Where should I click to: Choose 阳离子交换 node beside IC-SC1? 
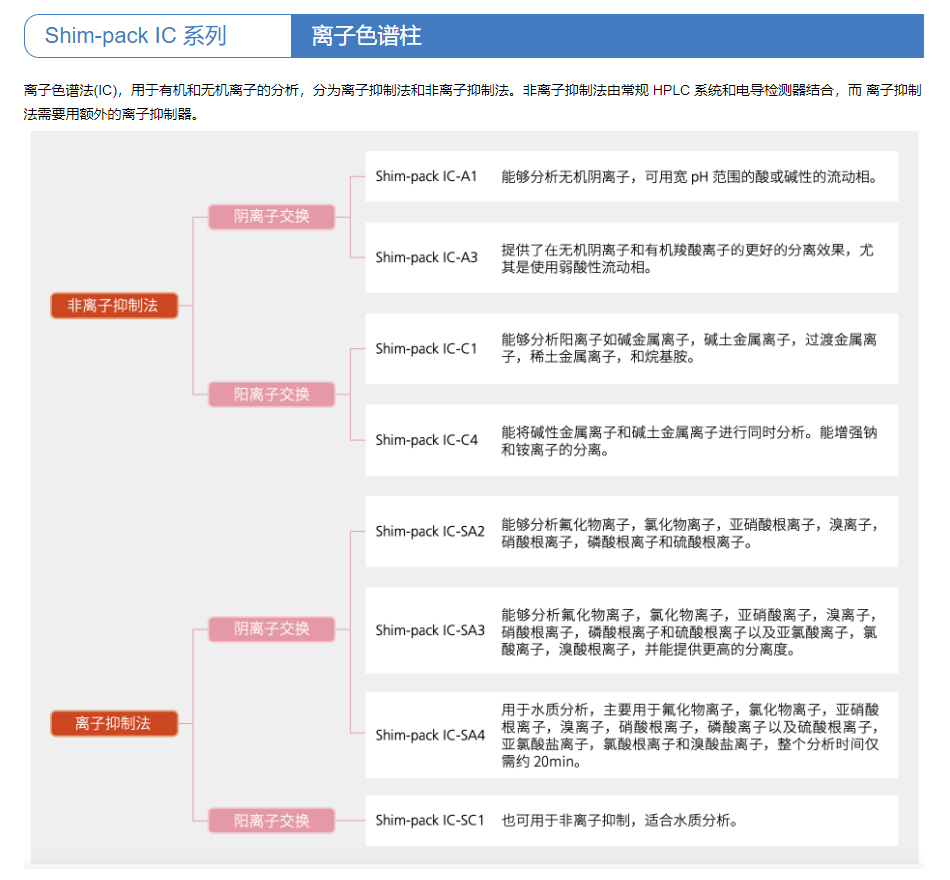click(272, 821)
